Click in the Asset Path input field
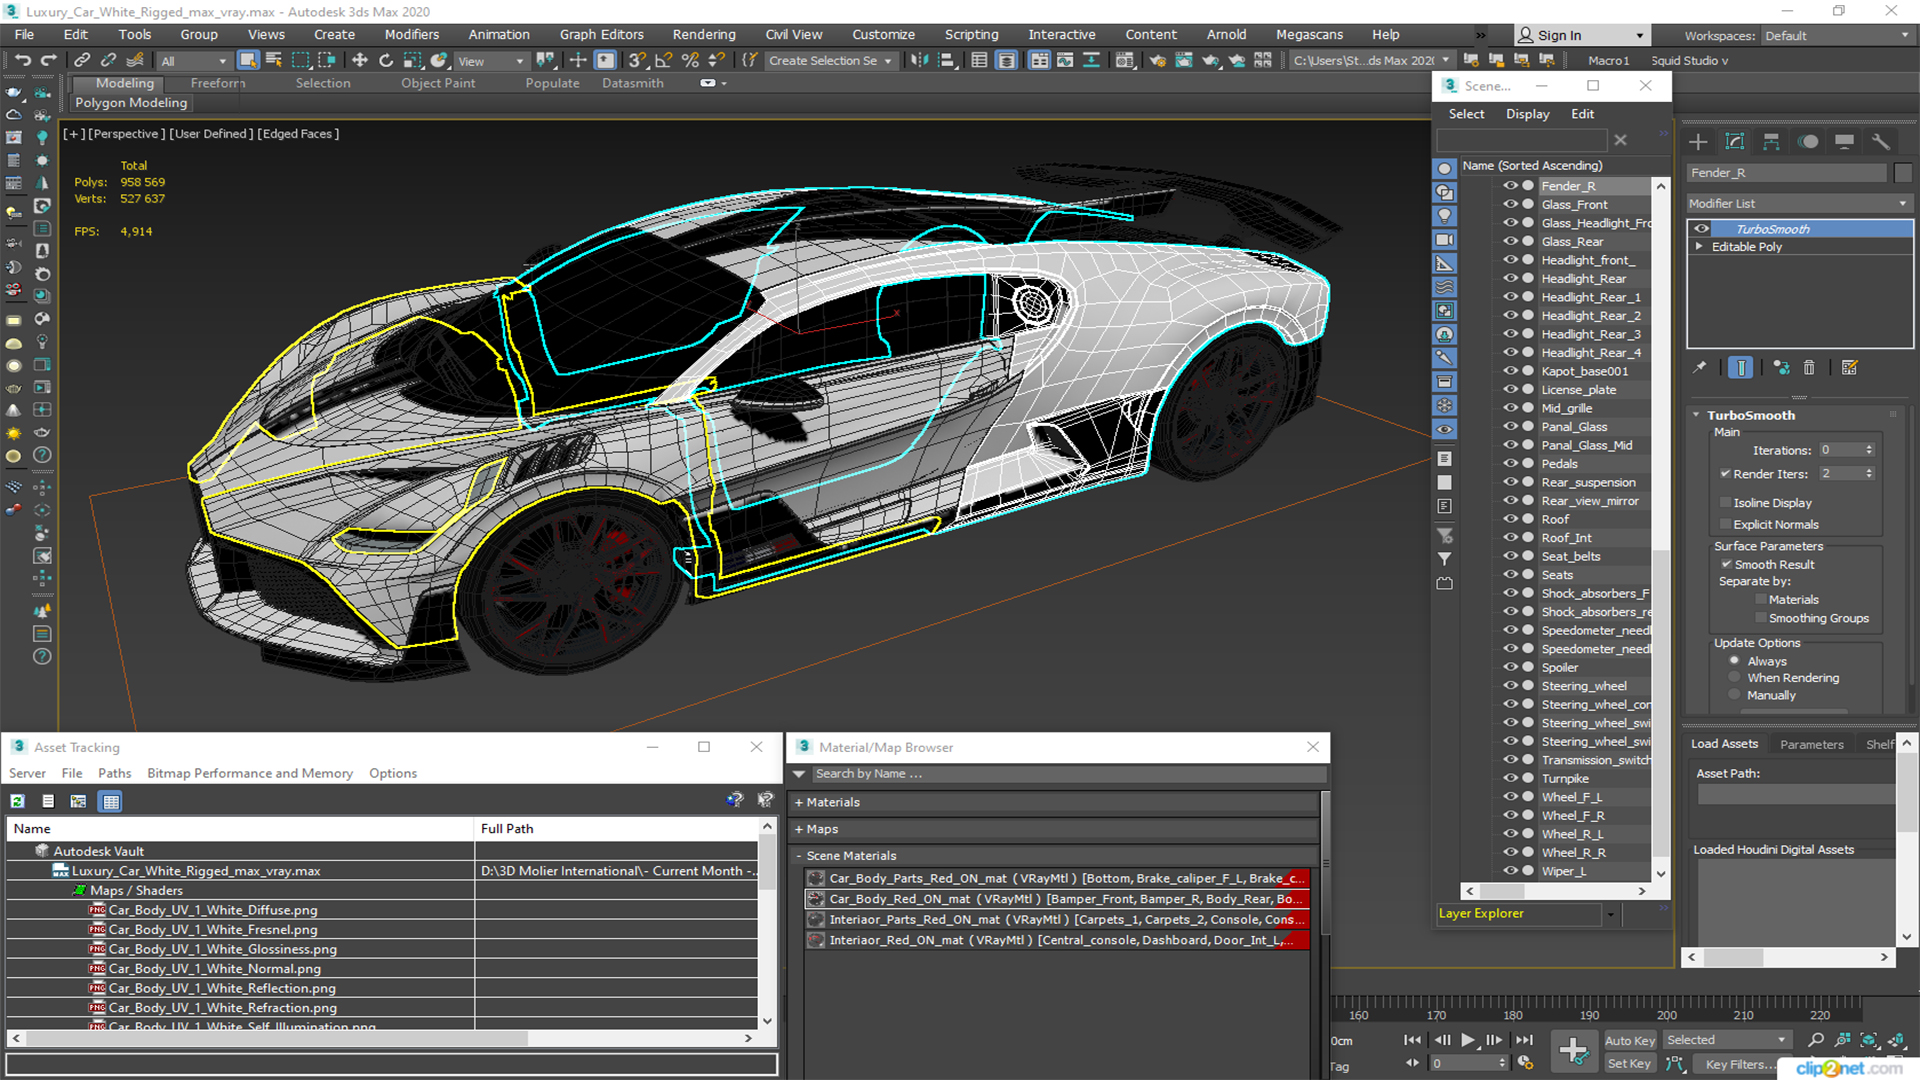Screen dimensions: 1920x1080 1796,794
